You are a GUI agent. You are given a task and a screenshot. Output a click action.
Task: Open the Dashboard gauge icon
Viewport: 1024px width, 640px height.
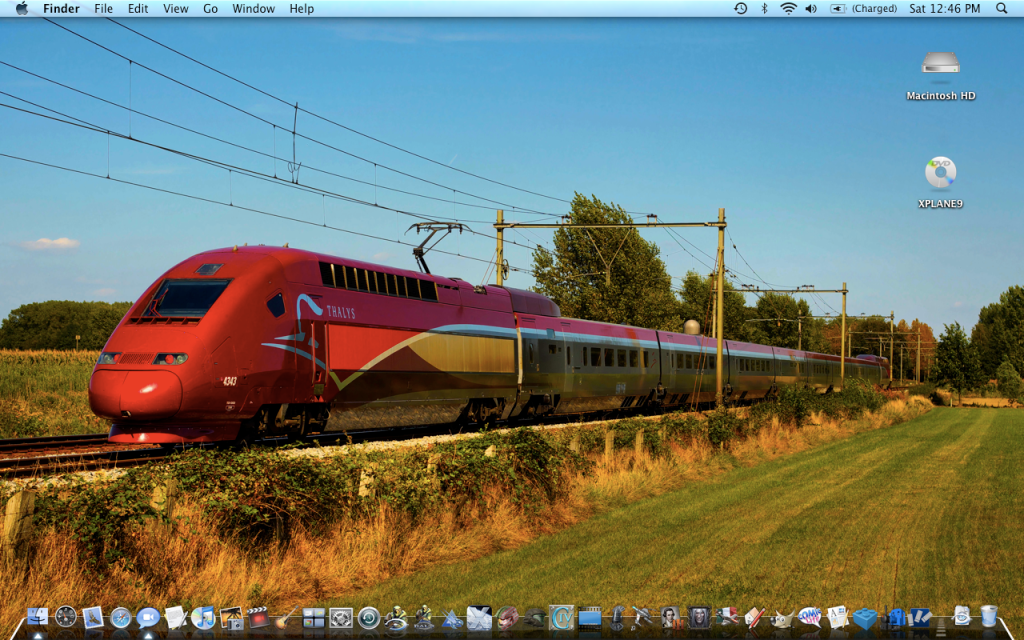click(x=66, y=617)
